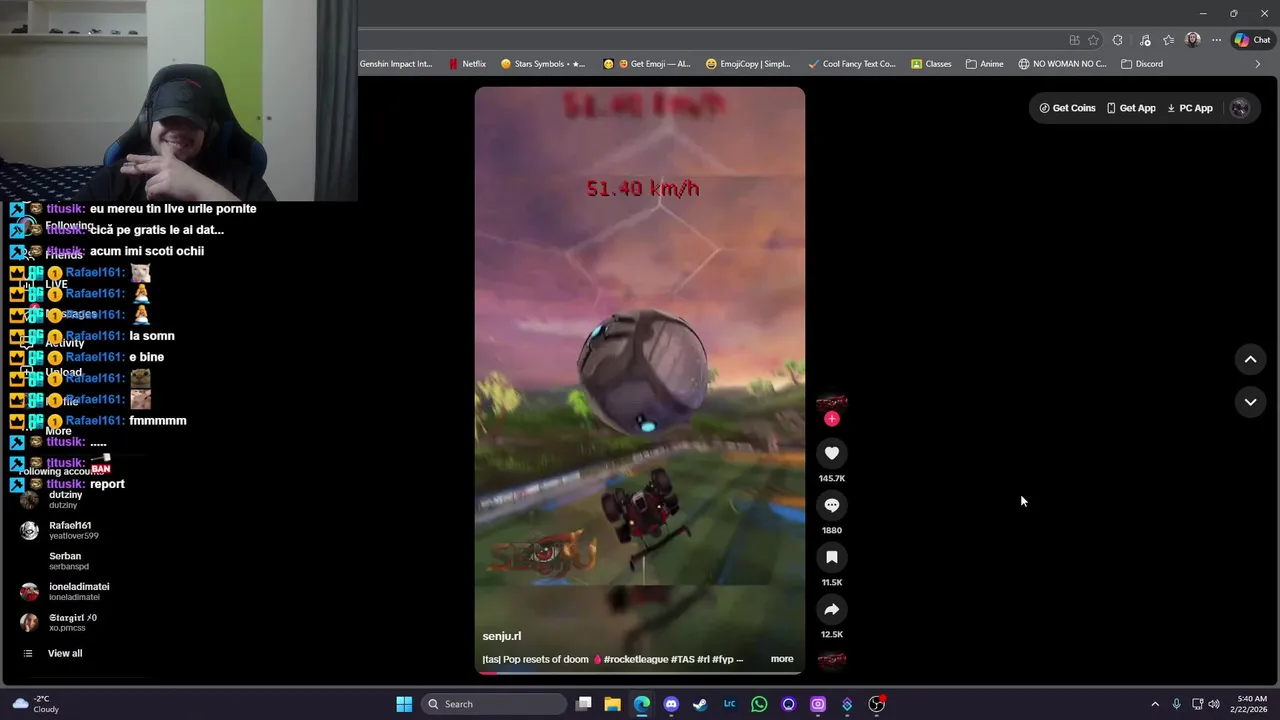
Task: Click the microphone icon in the tray
Action: click(x=1176, y=704)
